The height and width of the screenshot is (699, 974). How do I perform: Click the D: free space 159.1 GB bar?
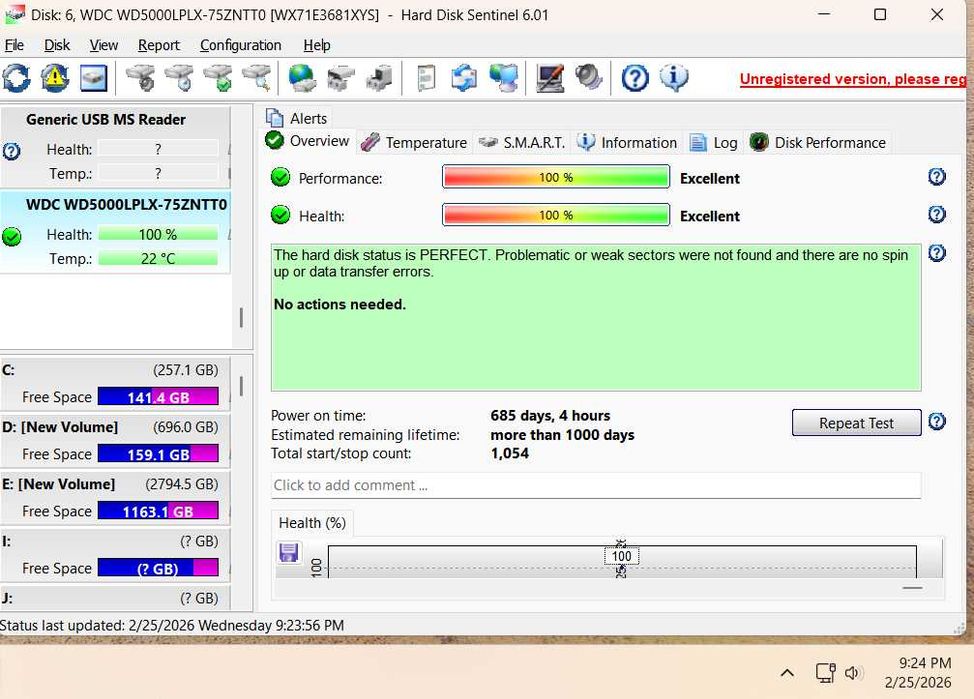click(x=158, y=454)
